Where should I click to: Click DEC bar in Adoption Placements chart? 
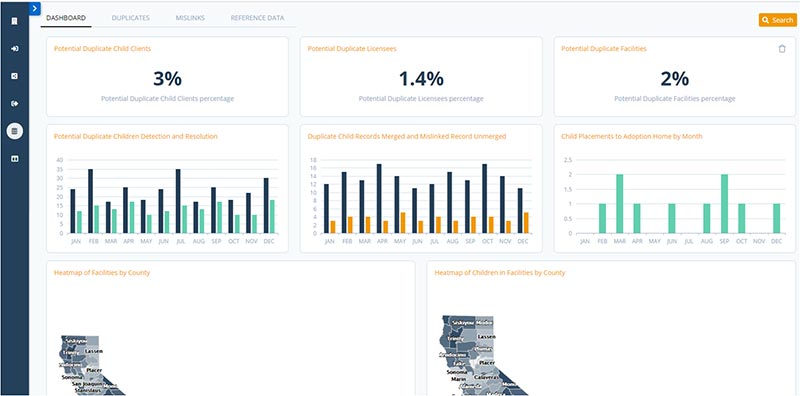point(777,218)
